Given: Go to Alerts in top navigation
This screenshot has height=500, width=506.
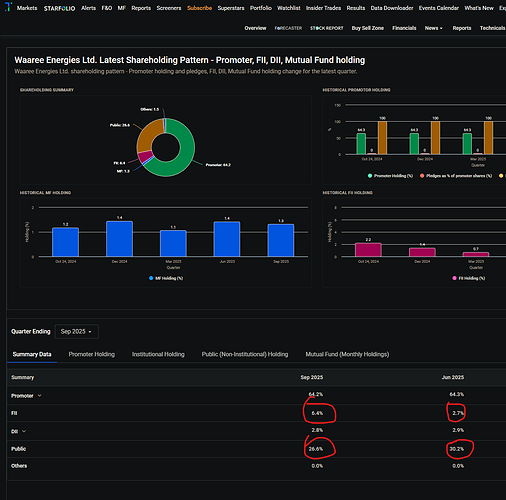Looking at the screenshot, I should click(x=88, y=8).
